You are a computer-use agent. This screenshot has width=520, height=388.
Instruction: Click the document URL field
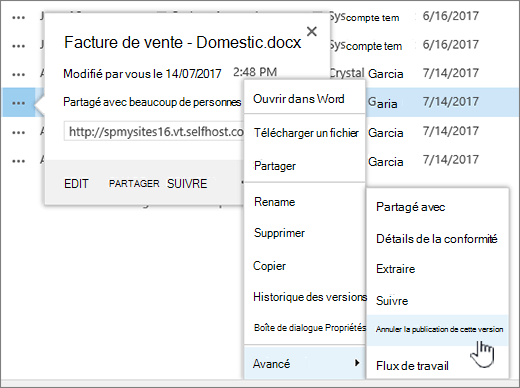154,132
